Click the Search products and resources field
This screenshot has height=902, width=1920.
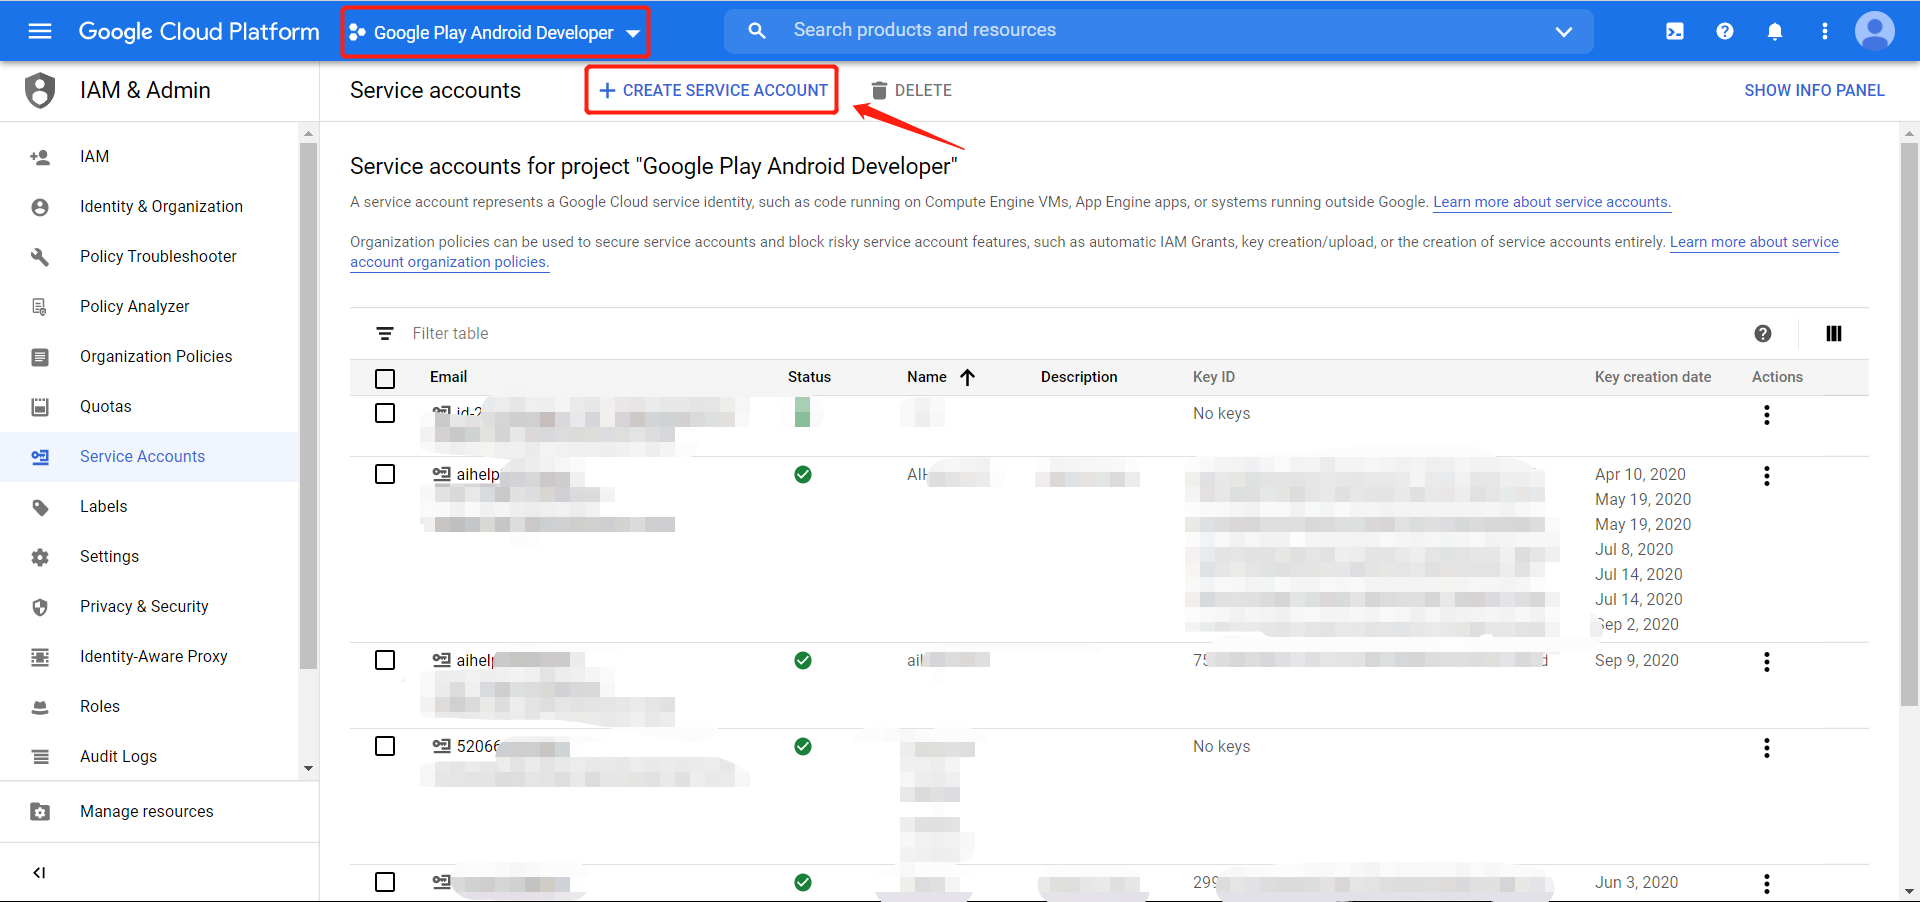(x=1160, y=31)
